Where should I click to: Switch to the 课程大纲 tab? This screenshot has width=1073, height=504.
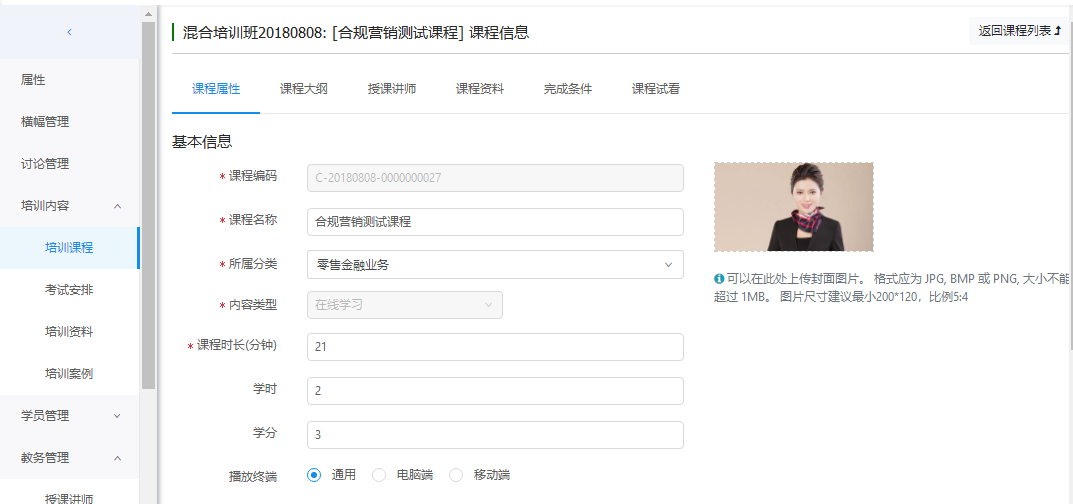(304, 88)
